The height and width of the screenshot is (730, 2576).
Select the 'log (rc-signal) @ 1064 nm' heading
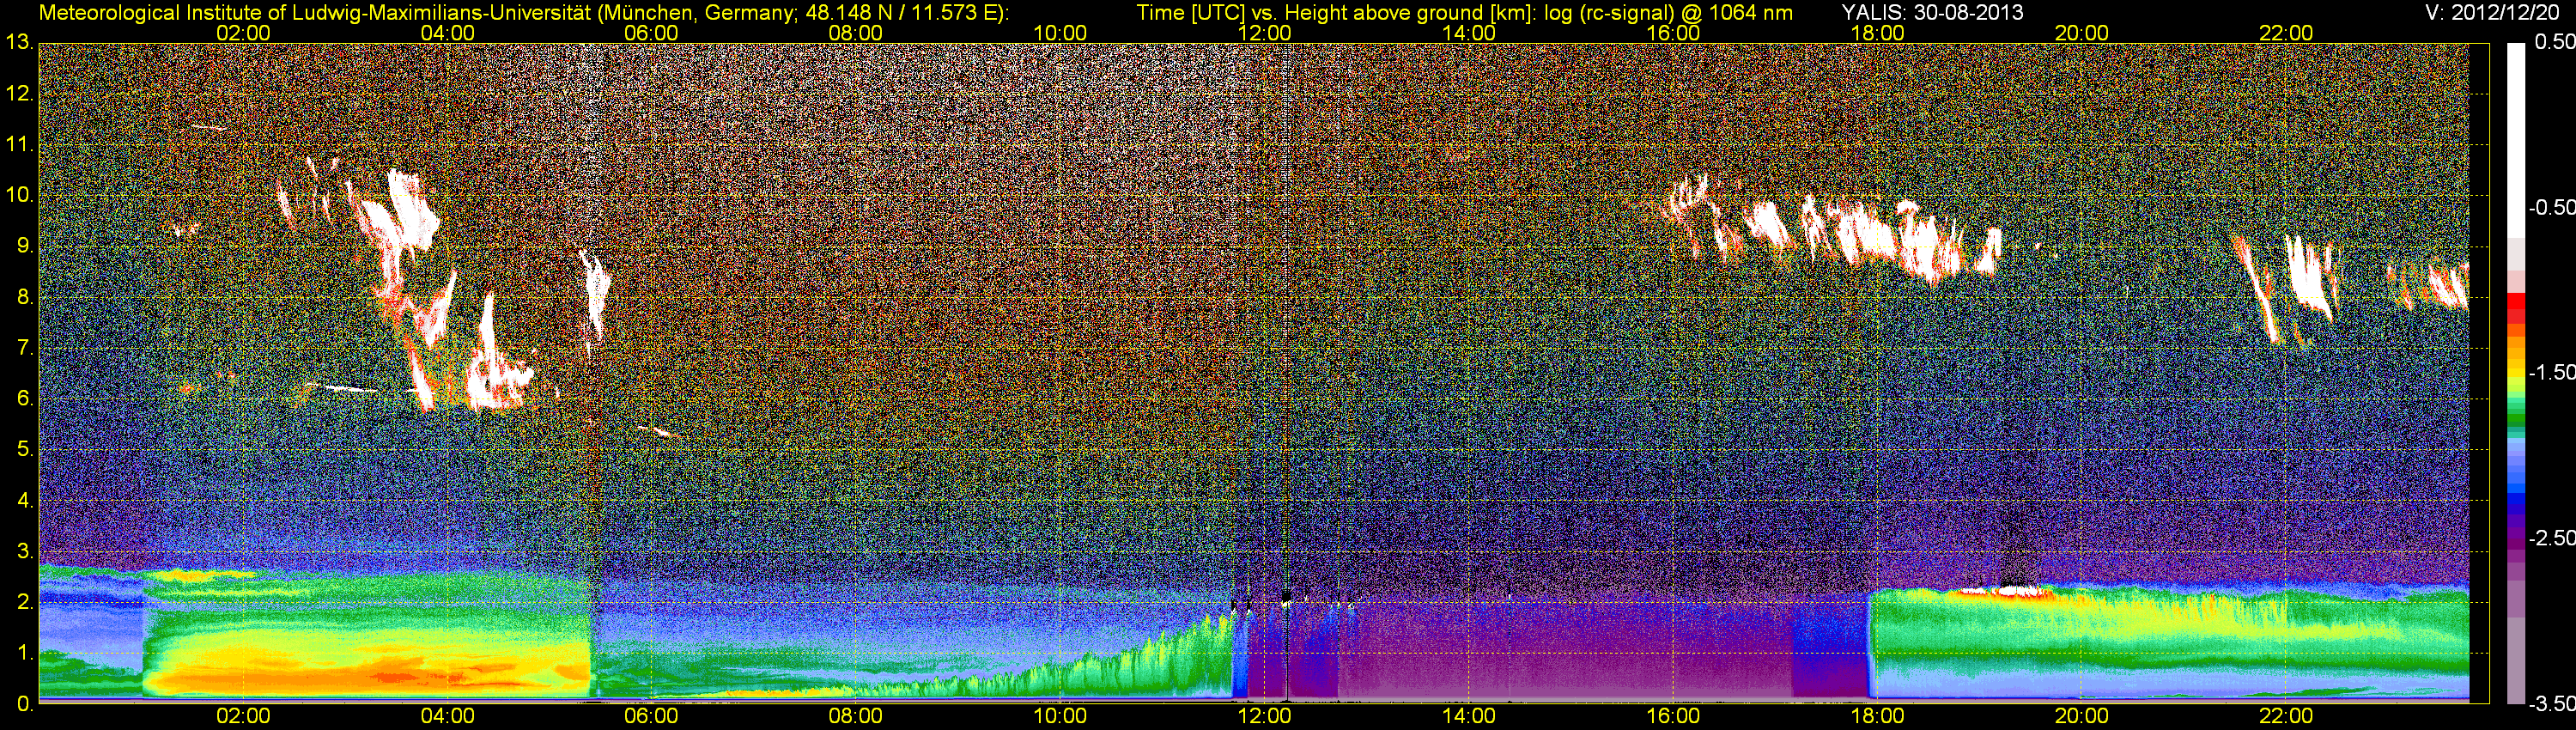[1668, 13]
